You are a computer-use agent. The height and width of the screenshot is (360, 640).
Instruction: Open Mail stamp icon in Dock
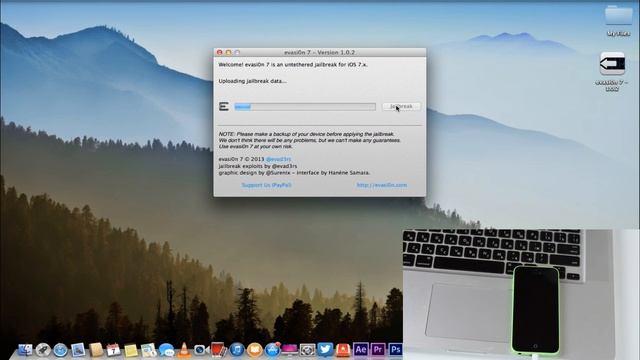click(x=78, y=350)
